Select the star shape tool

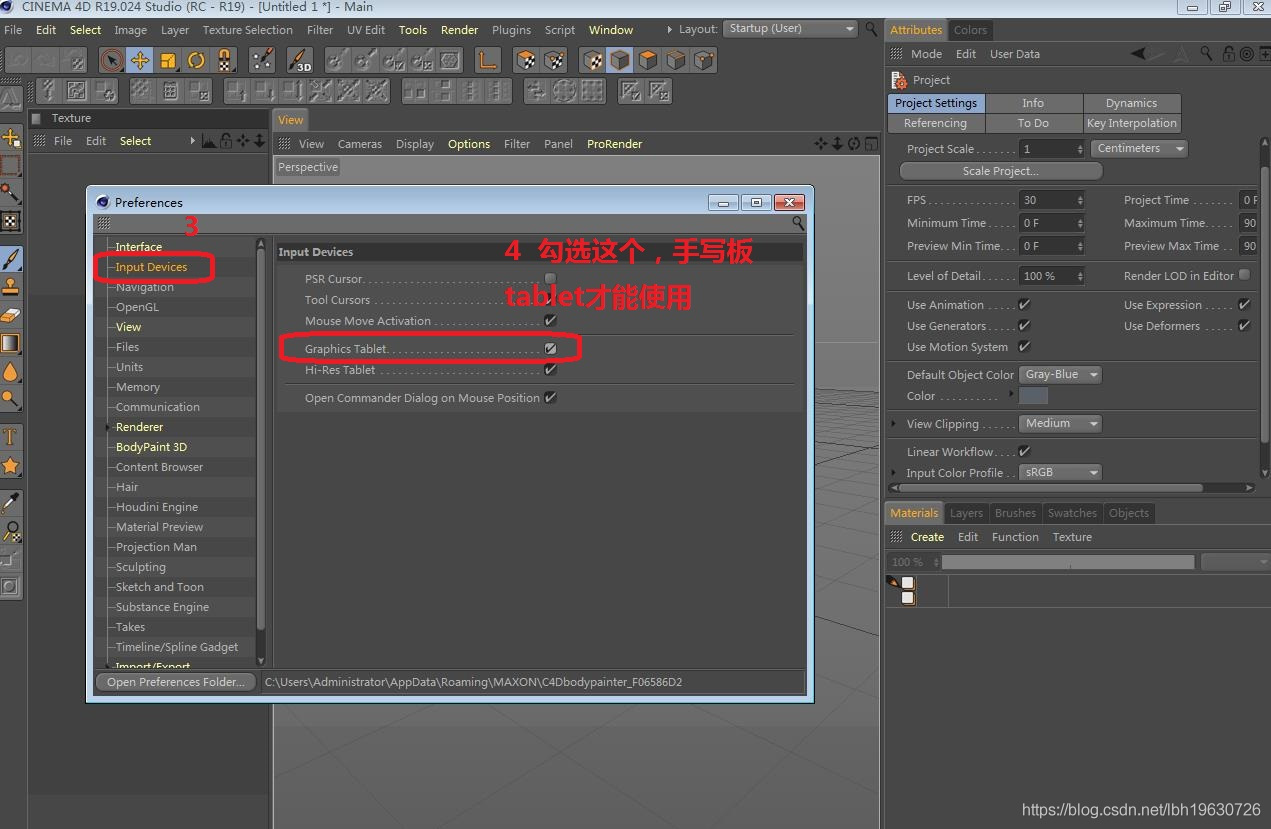pos(11,465)
